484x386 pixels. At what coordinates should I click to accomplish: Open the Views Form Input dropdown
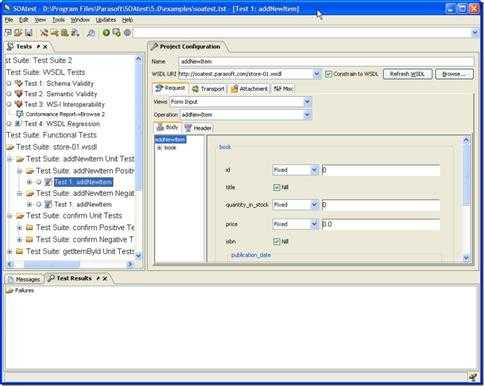click(x=307, y=102)
